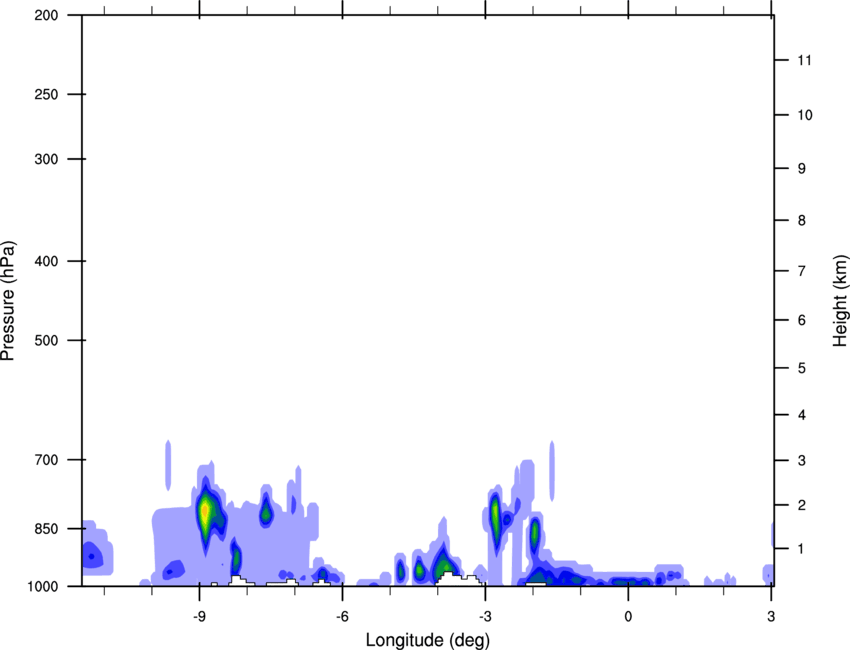Image resolution: width=850 pixels, height=650 pixels.
Task: Pick the height tick label '10' km
Action: tap(804, 115)
